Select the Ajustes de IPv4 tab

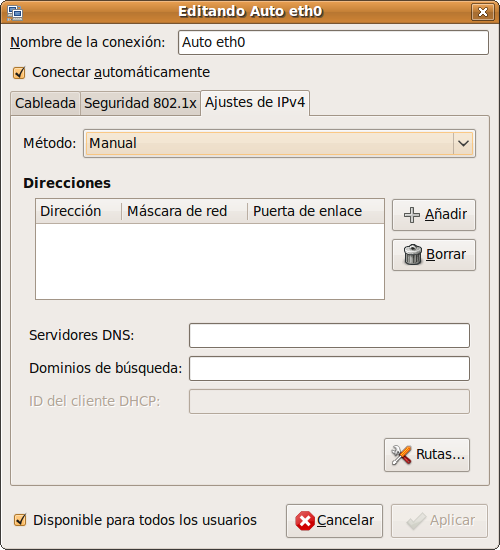(x=255, y=102)
